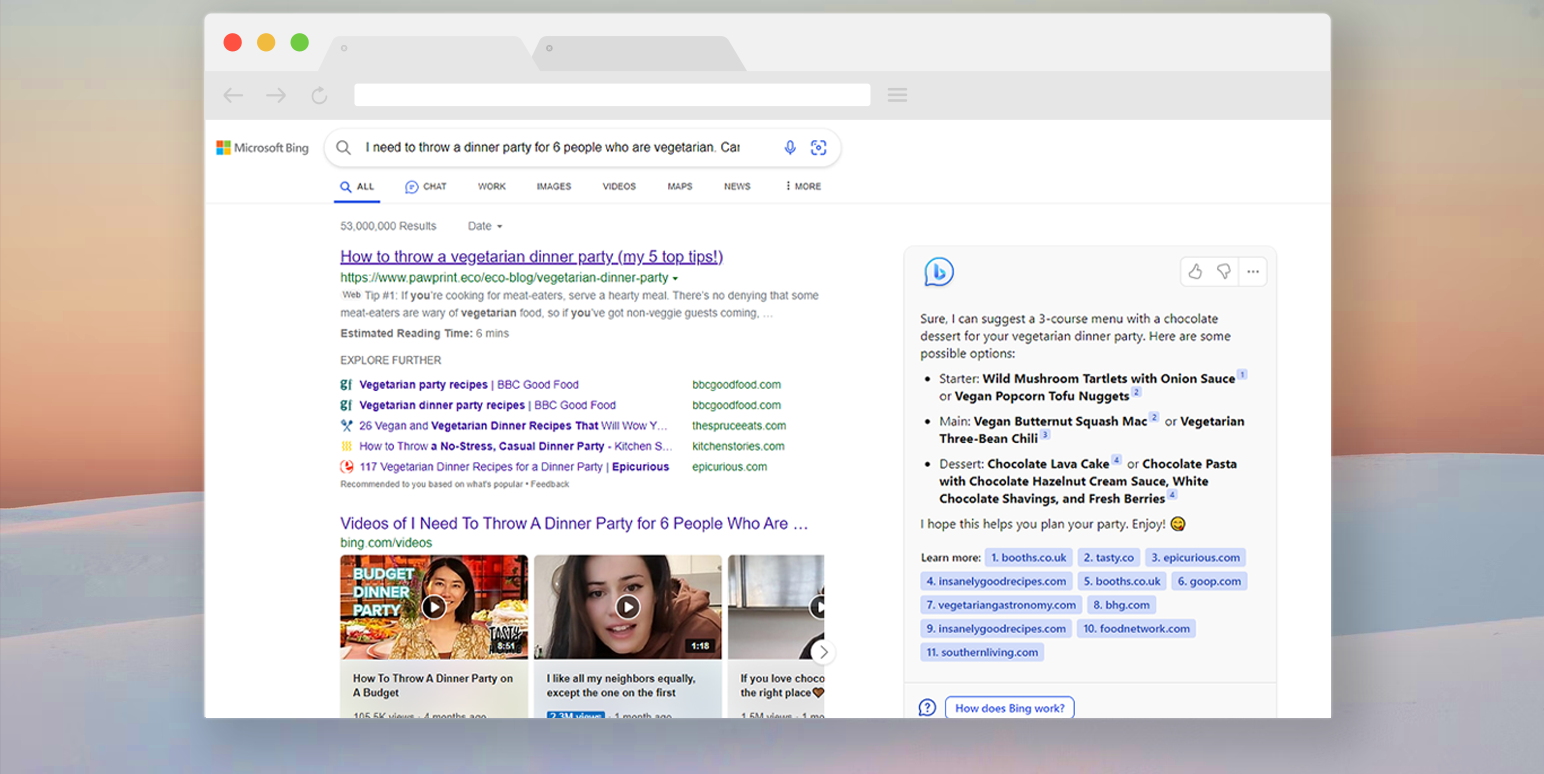This screenshot has height=774, width=1544.
Task: Click 'How To Throw A Dinner Party on A Budget' title
Action: [433, 685]
